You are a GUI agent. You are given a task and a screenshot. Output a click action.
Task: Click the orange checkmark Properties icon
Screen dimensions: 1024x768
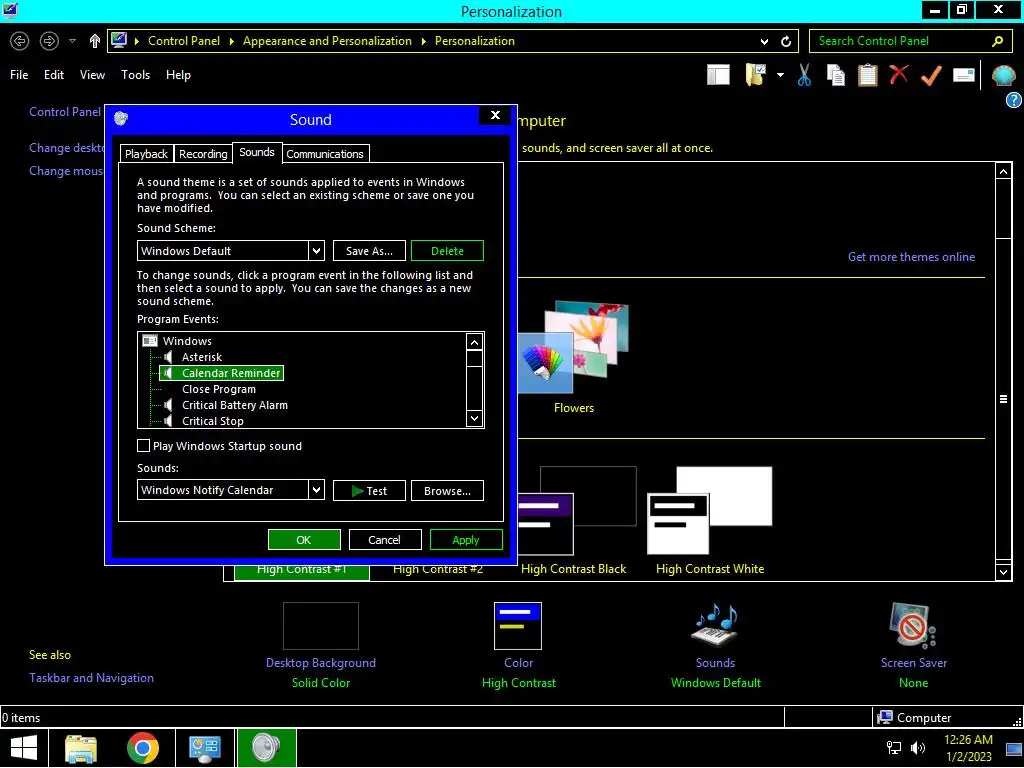pyautogui.click(x=931, y=75)
